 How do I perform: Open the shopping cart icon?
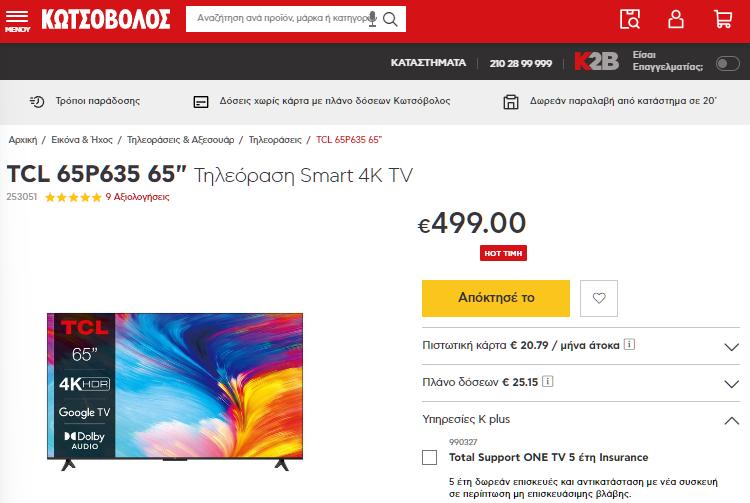[723, 19]
